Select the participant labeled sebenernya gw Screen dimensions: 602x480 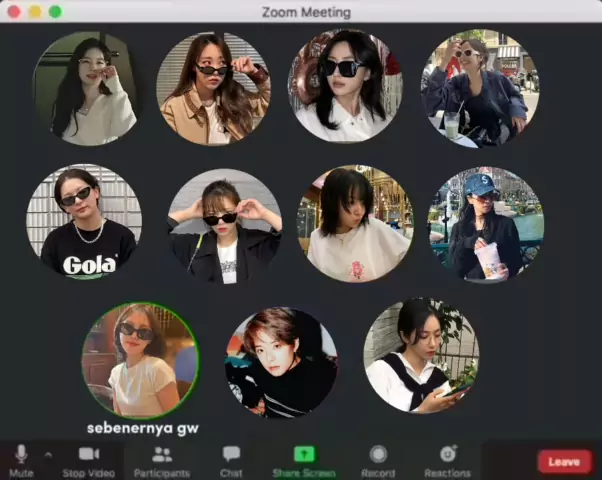140,361
